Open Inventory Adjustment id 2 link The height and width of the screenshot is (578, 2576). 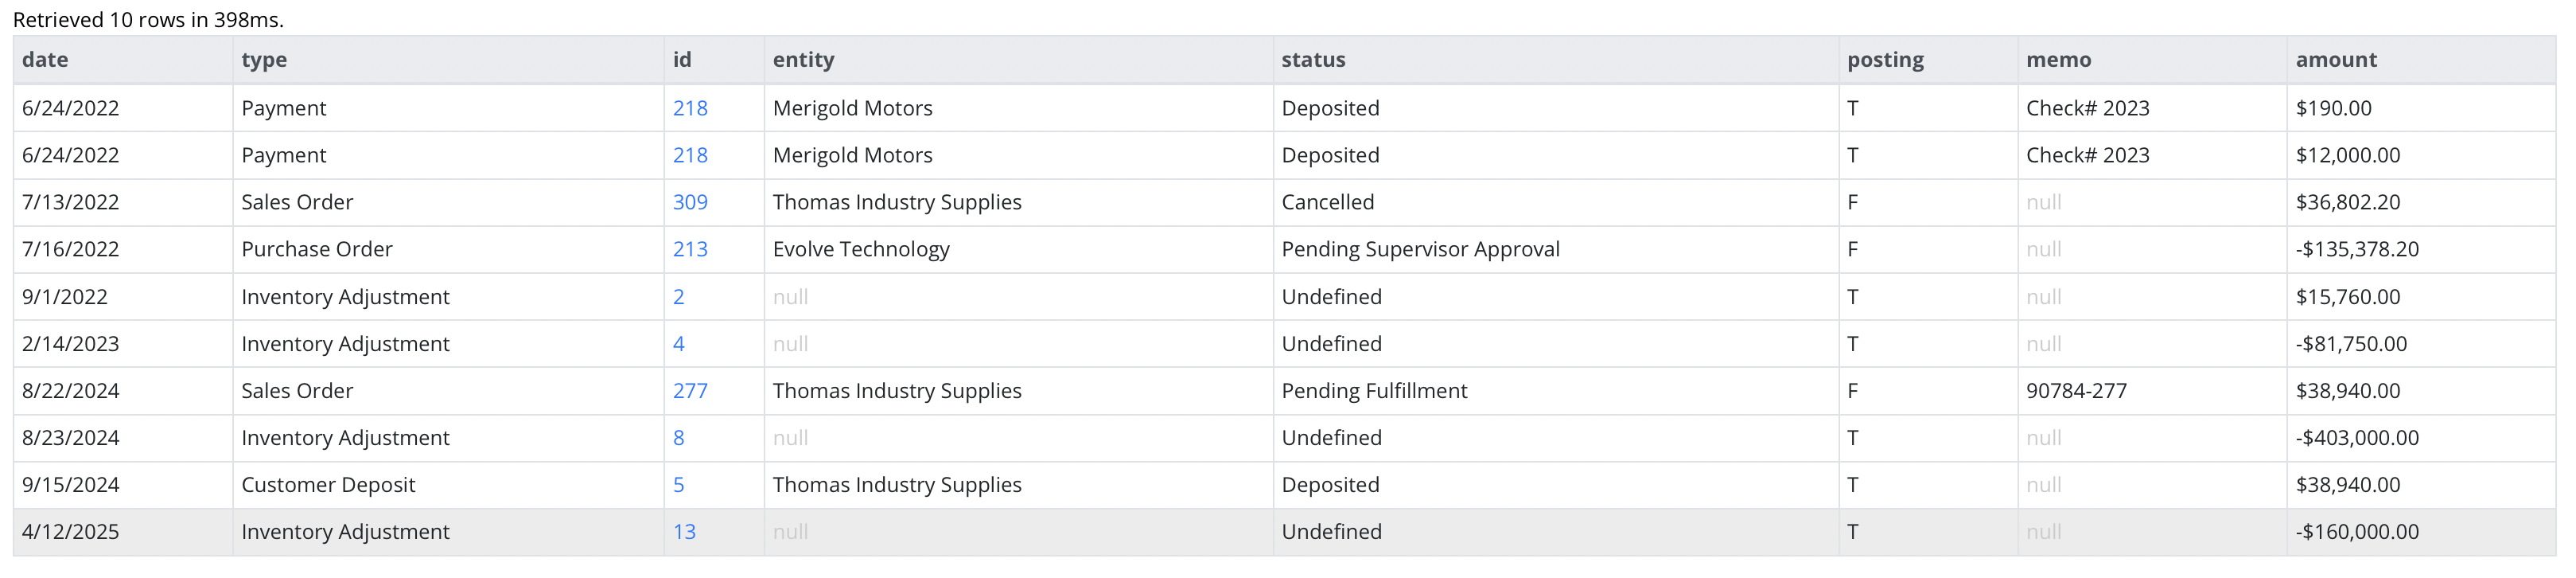pyautogui.click(x=679, y=297)
